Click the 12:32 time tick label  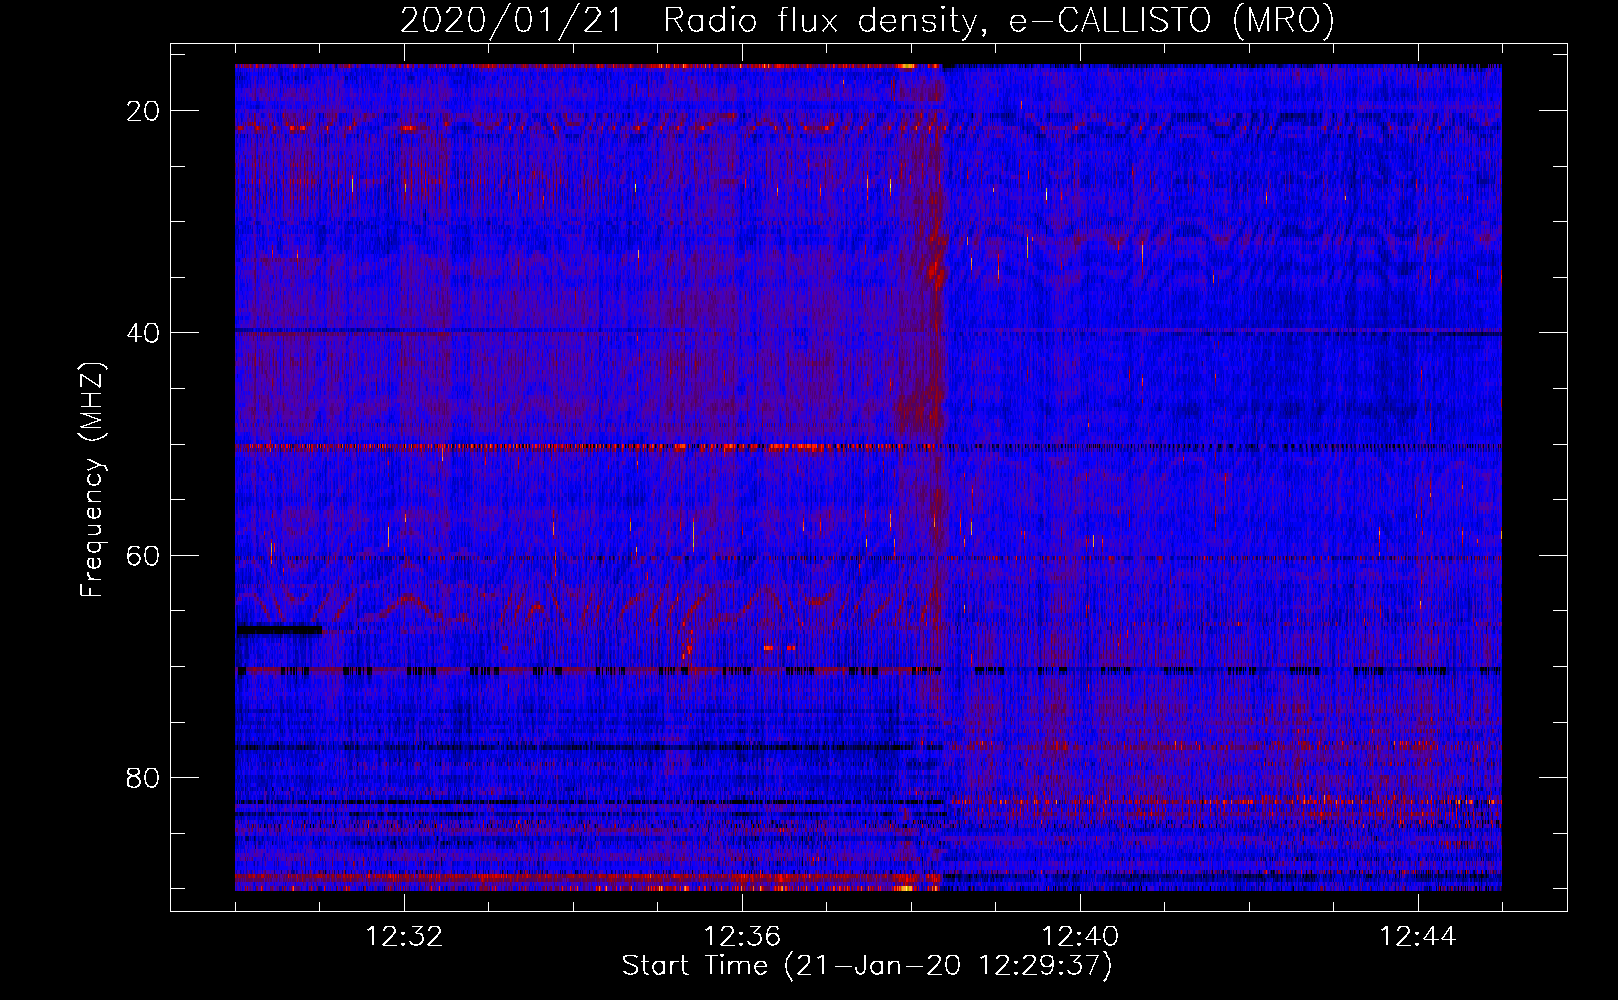point(404,937)
